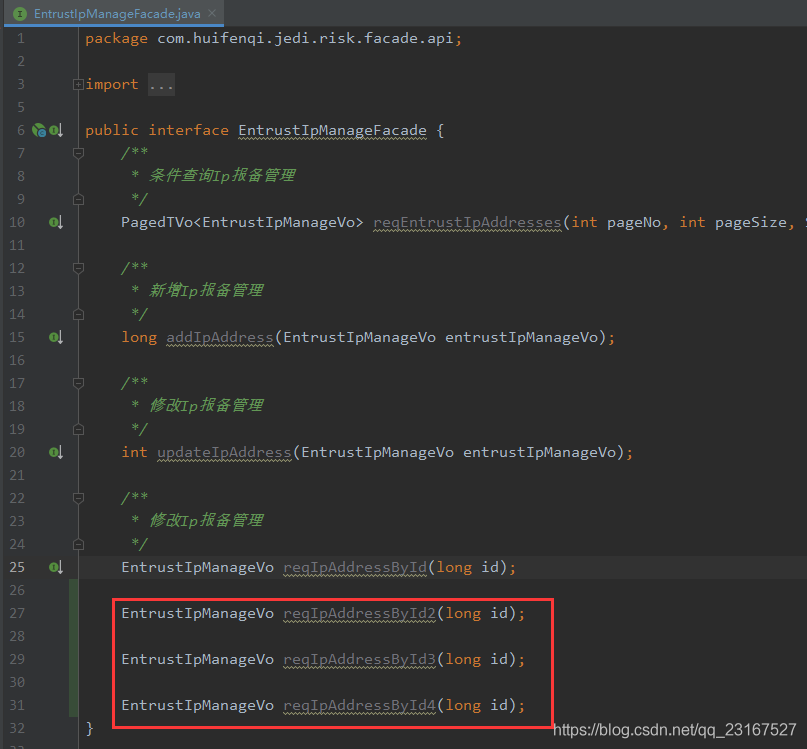Collapse the Javadoc comment starting on line 7
Image resolution: width=807 pixels, height=749 pixels.
coord(78,153)
